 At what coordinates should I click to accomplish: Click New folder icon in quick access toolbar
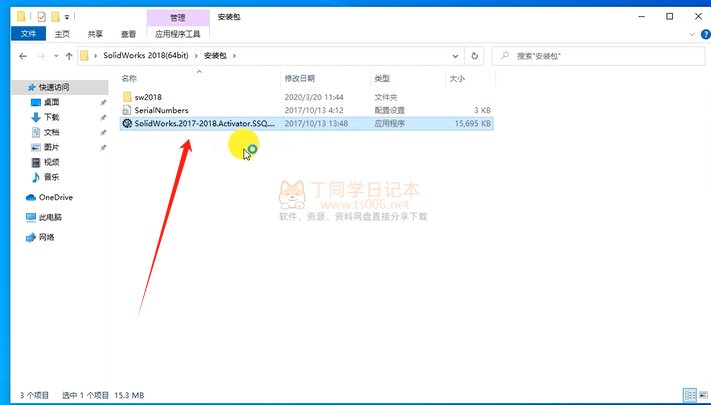(x=55, y=17)
